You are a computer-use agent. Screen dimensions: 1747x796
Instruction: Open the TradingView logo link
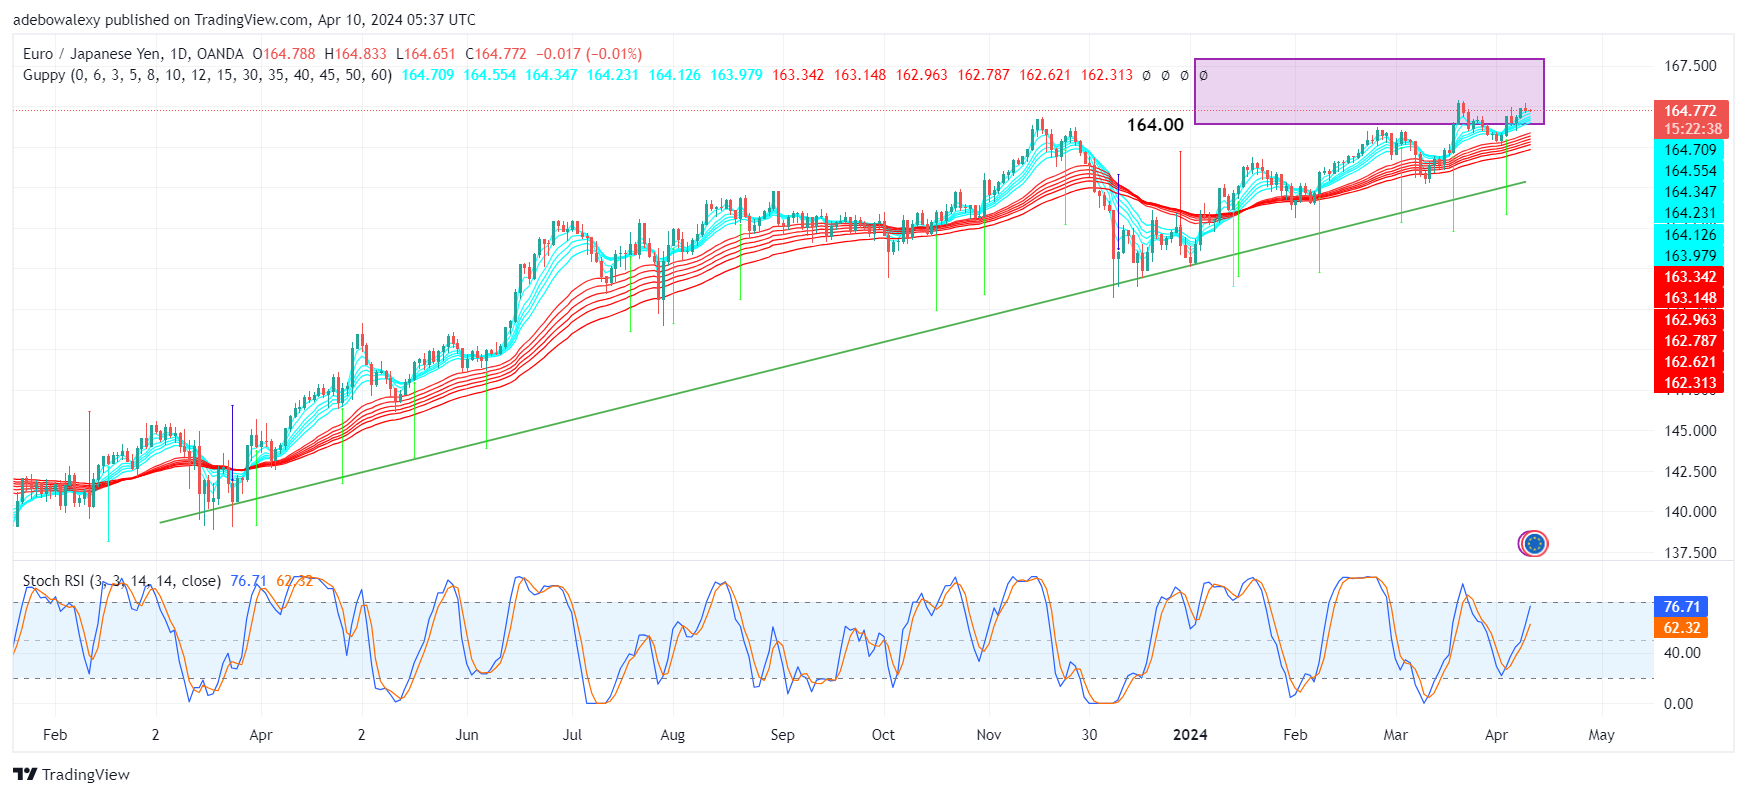(71, 774)
